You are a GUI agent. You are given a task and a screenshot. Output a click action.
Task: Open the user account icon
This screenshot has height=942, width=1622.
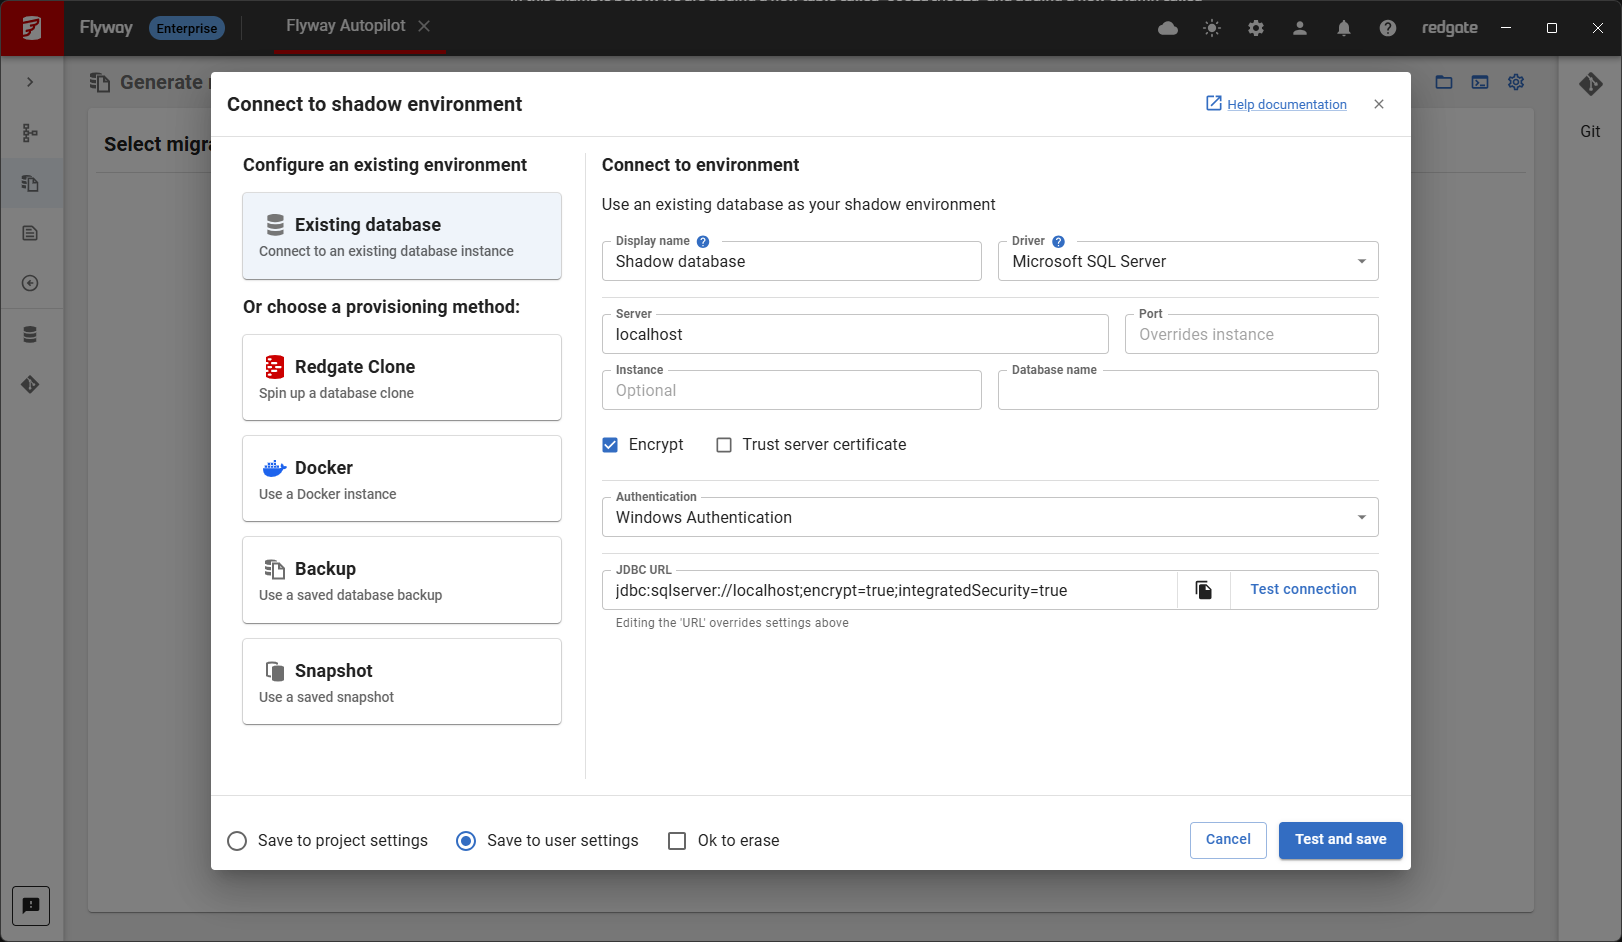1300,28
